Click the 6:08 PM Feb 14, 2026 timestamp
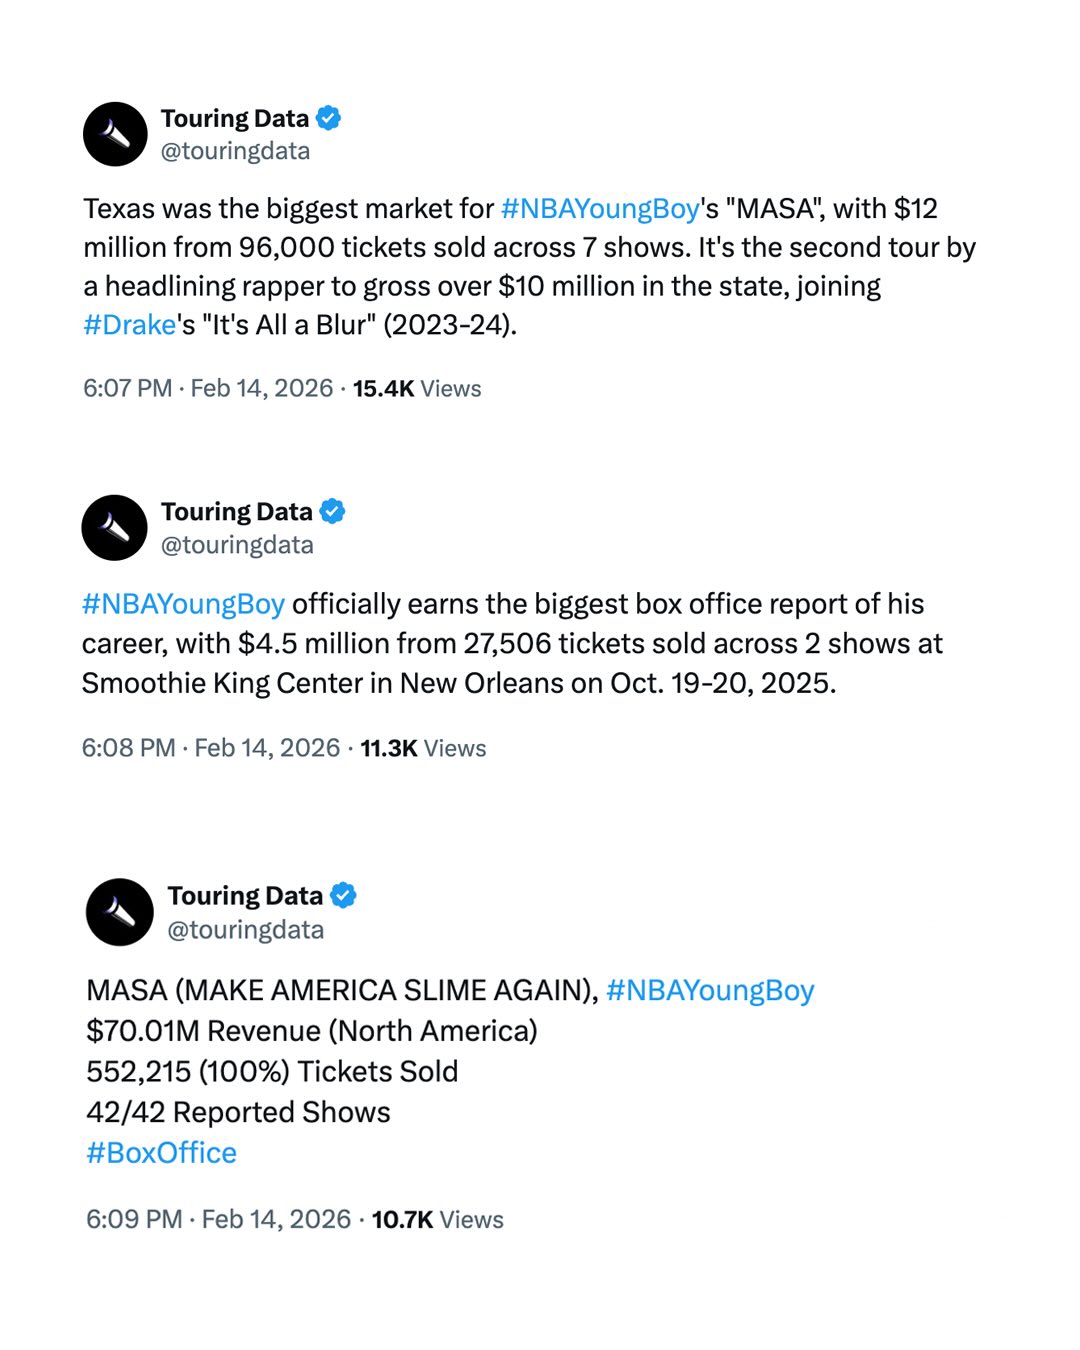 [211, 748]
